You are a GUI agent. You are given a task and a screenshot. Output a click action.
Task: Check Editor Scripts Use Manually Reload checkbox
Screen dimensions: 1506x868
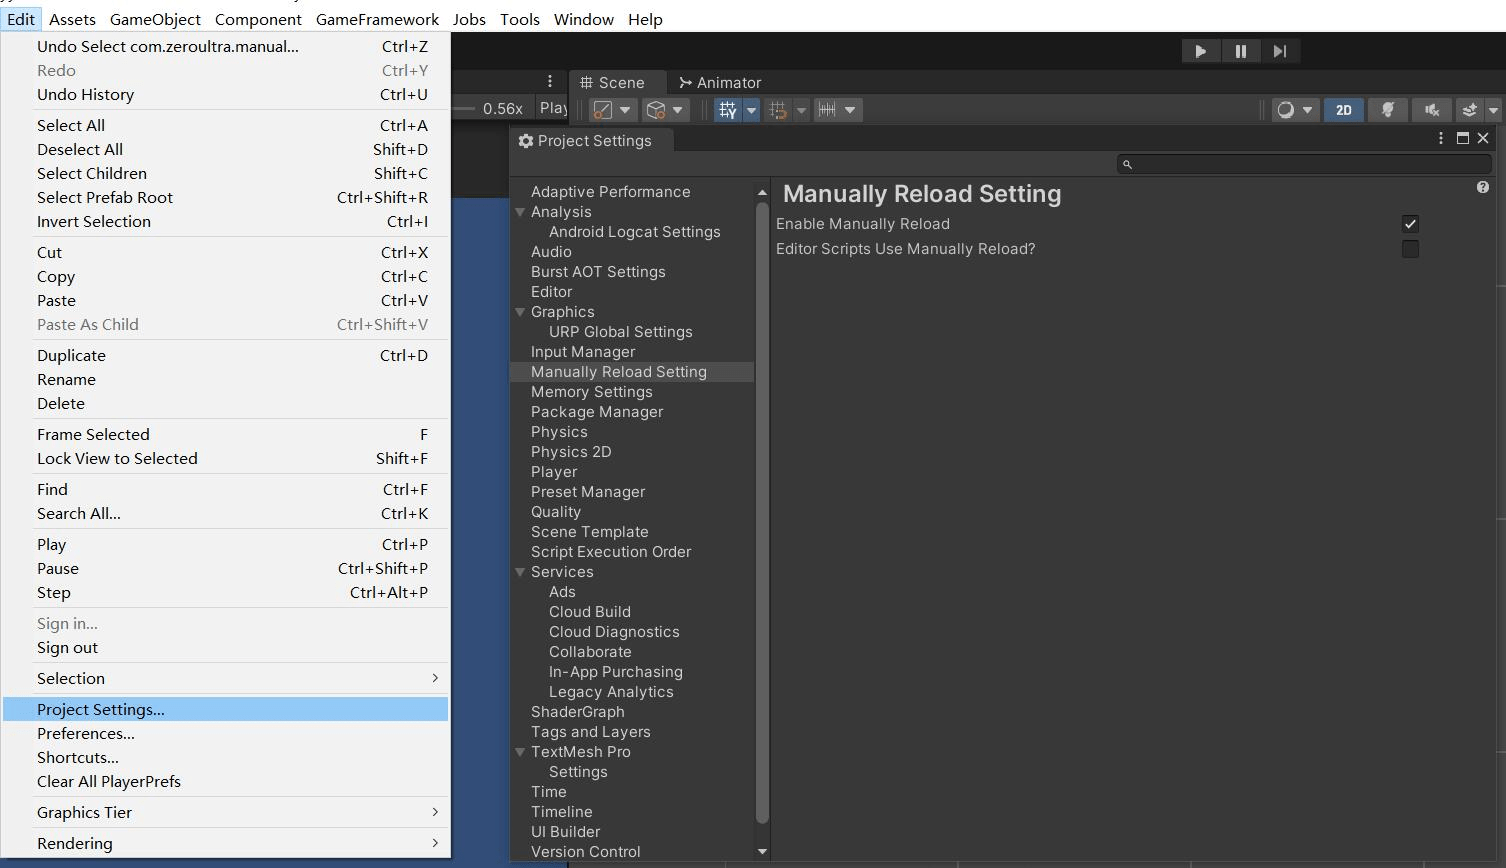point(1410,249)
